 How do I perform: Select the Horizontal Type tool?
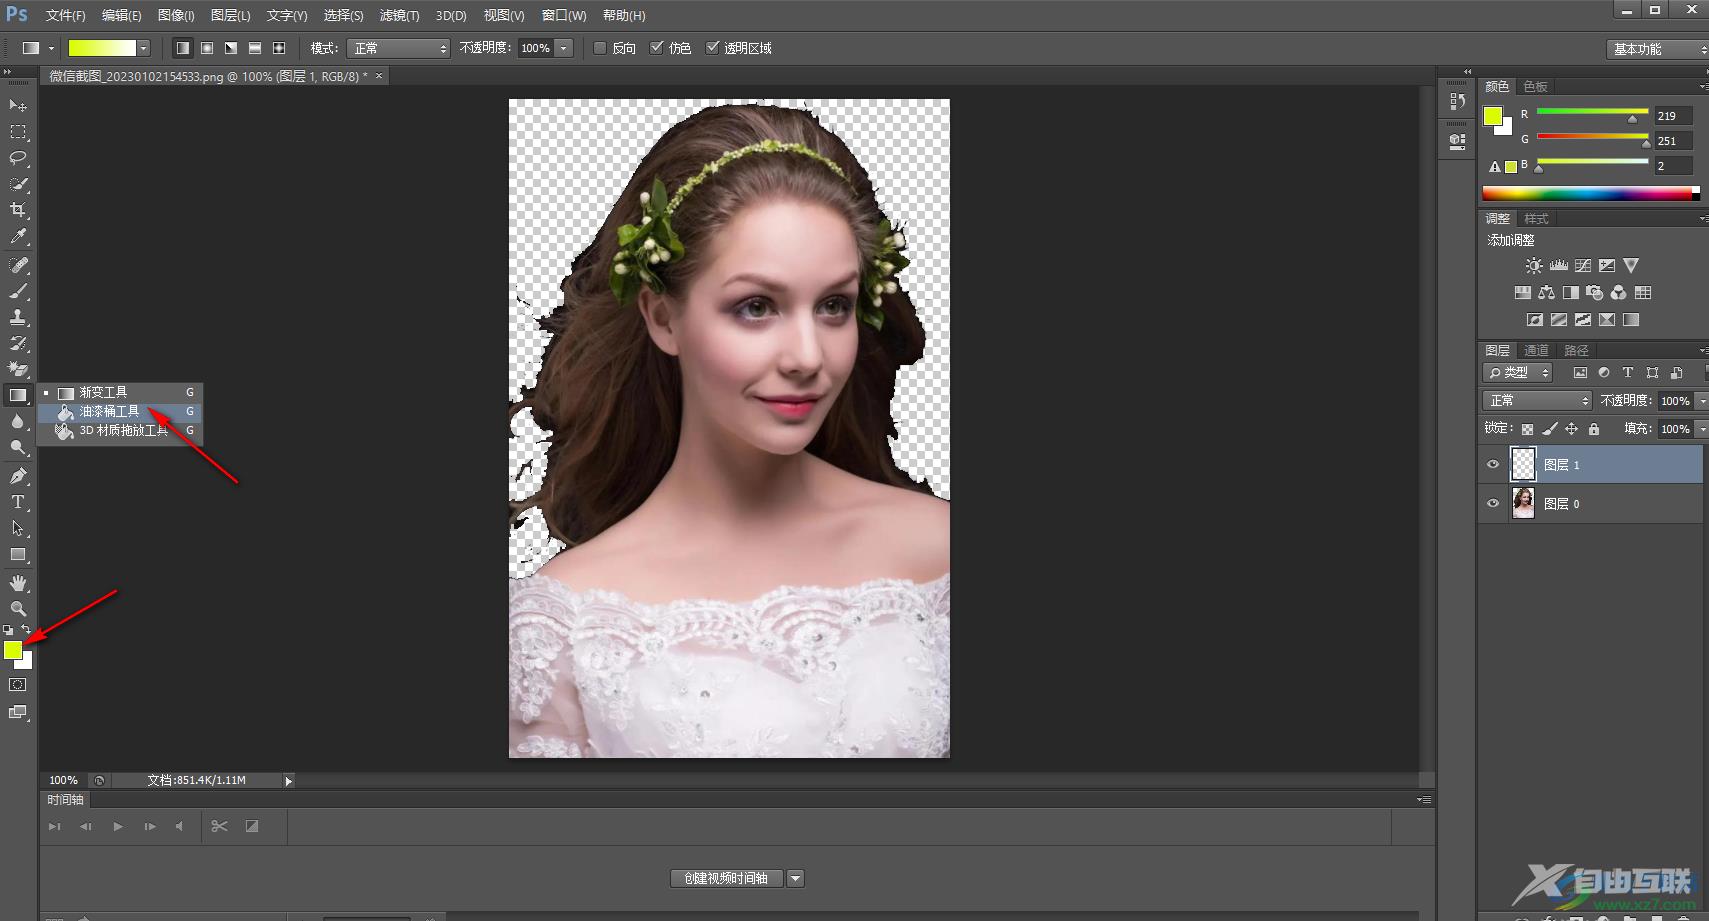(x=18, y=502)
